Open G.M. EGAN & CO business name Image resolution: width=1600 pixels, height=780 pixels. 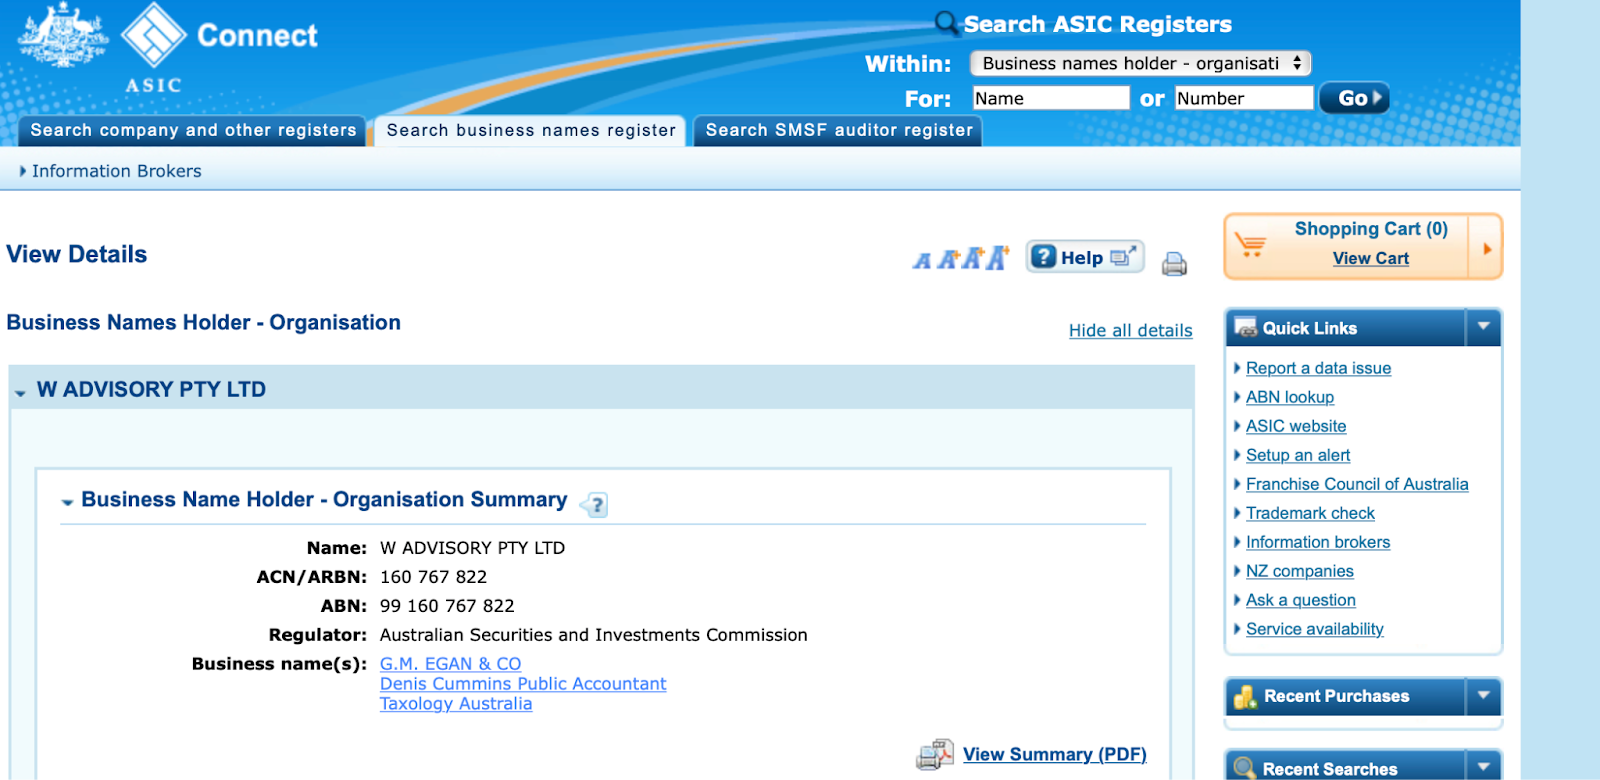450,664
